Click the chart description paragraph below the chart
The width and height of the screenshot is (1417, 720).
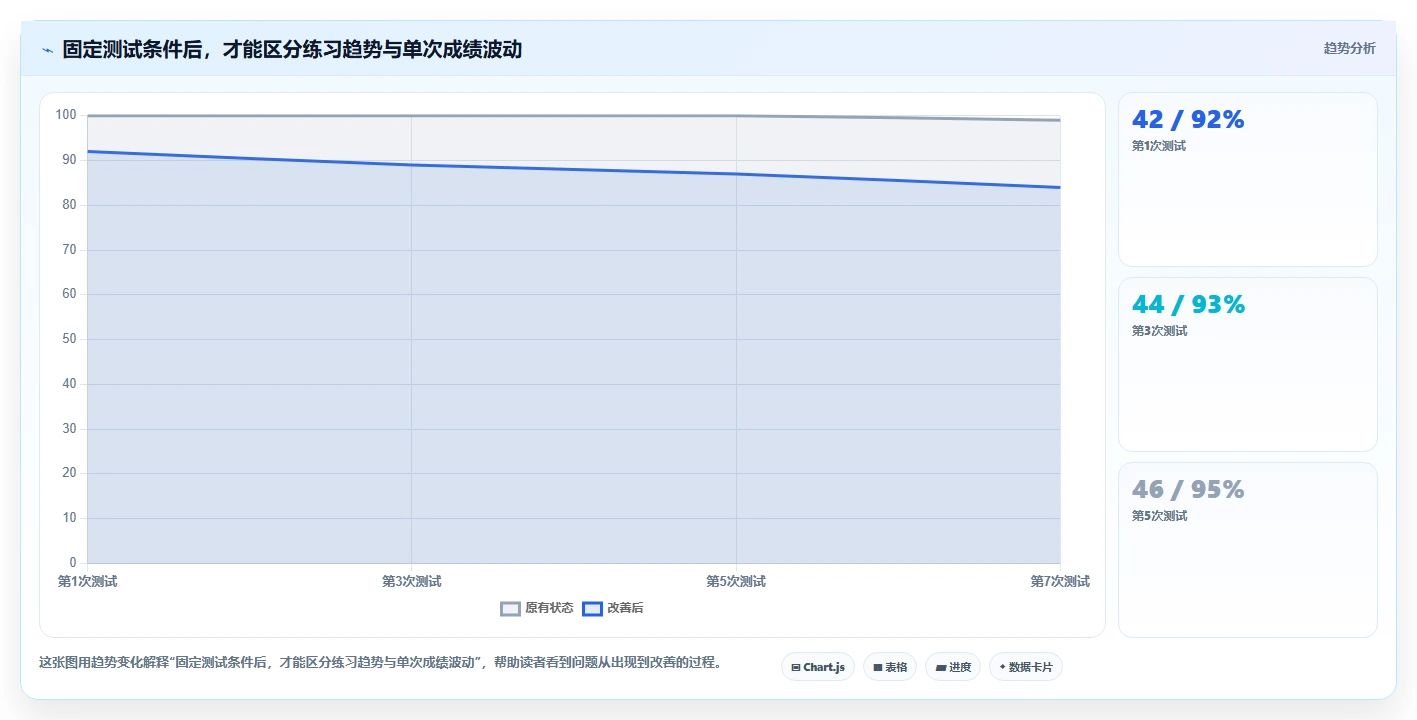(380, 662)
